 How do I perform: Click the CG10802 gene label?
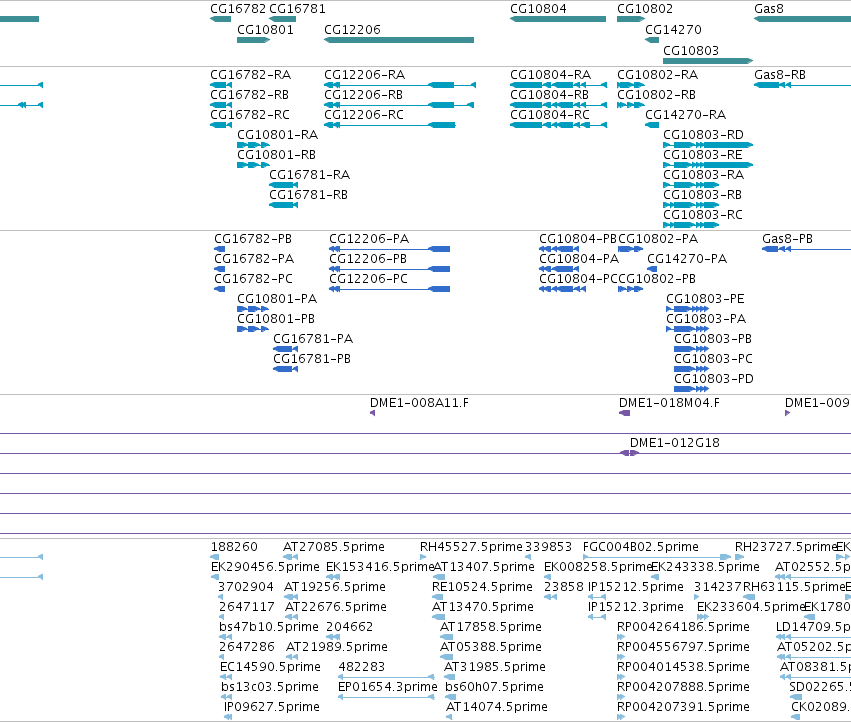click(645, 9)
